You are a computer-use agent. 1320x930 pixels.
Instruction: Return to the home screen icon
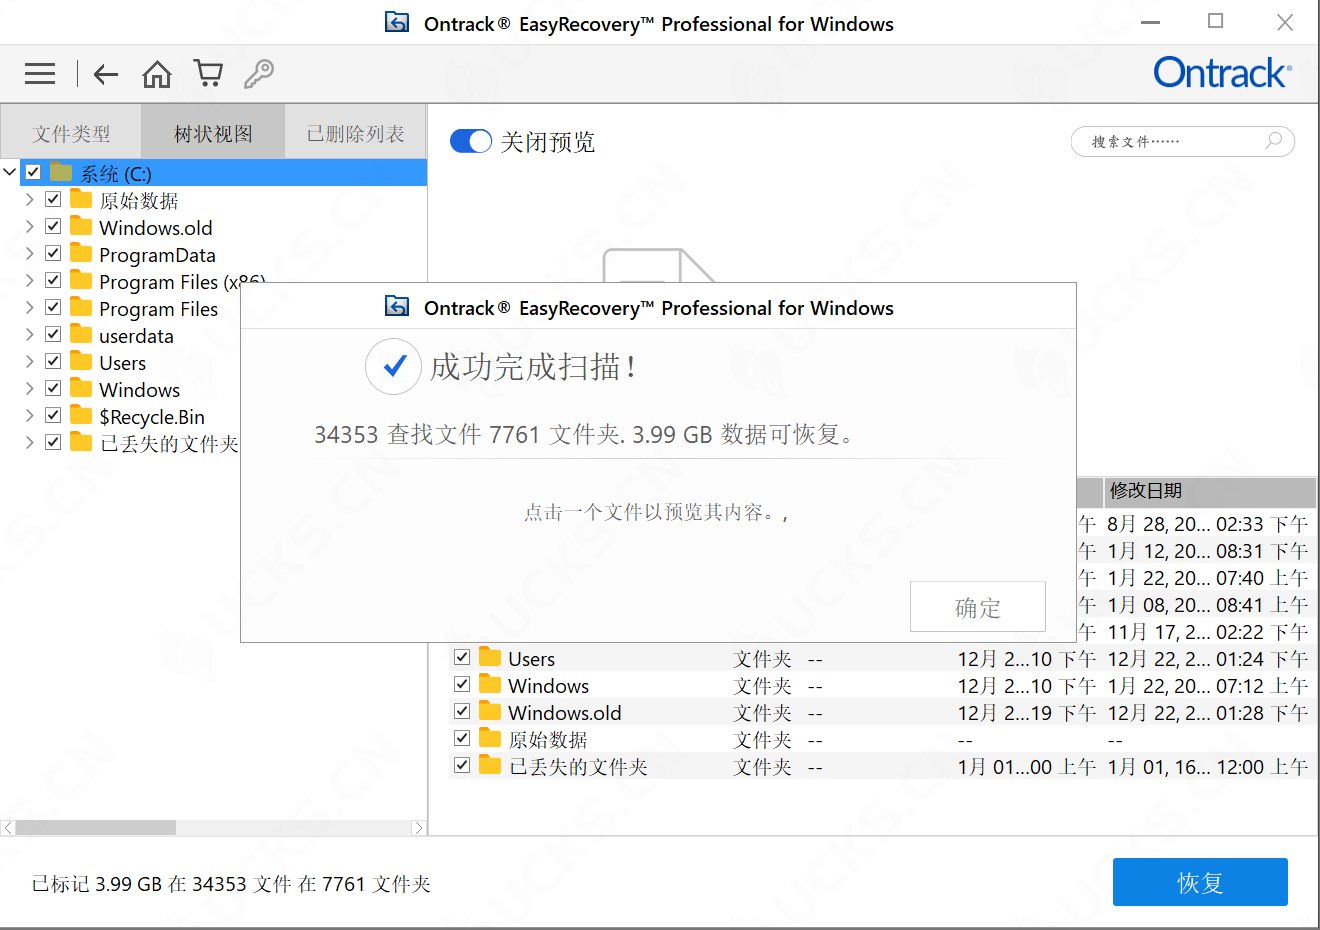[157, 73]
